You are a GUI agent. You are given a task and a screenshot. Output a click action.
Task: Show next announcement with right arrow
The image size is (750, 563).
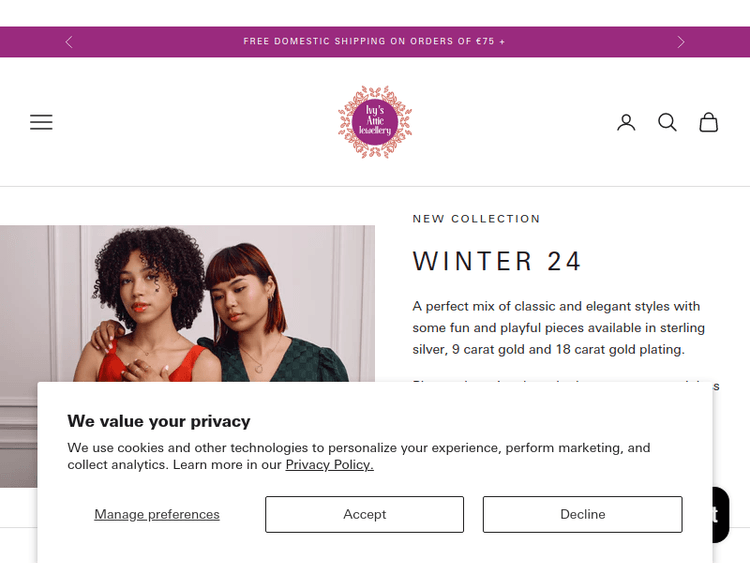click(681, 42)
